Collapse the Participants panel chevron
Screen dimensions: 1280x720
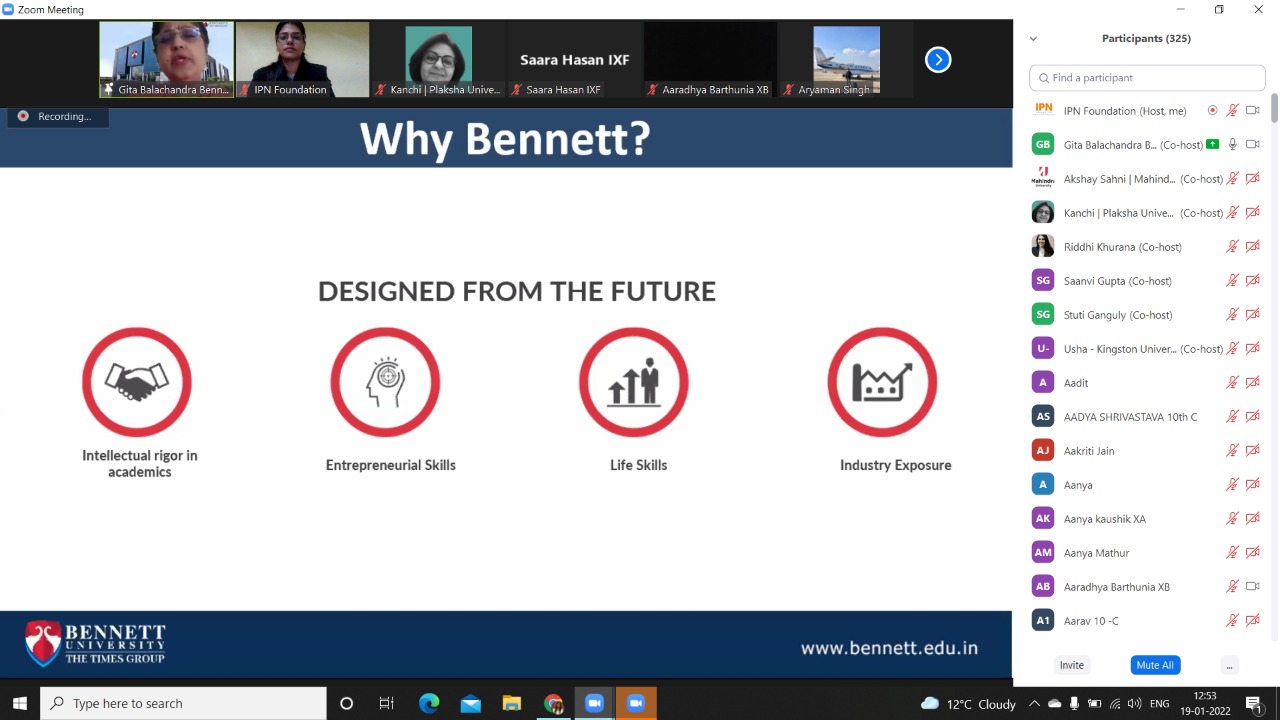(x=1033, y=39)
